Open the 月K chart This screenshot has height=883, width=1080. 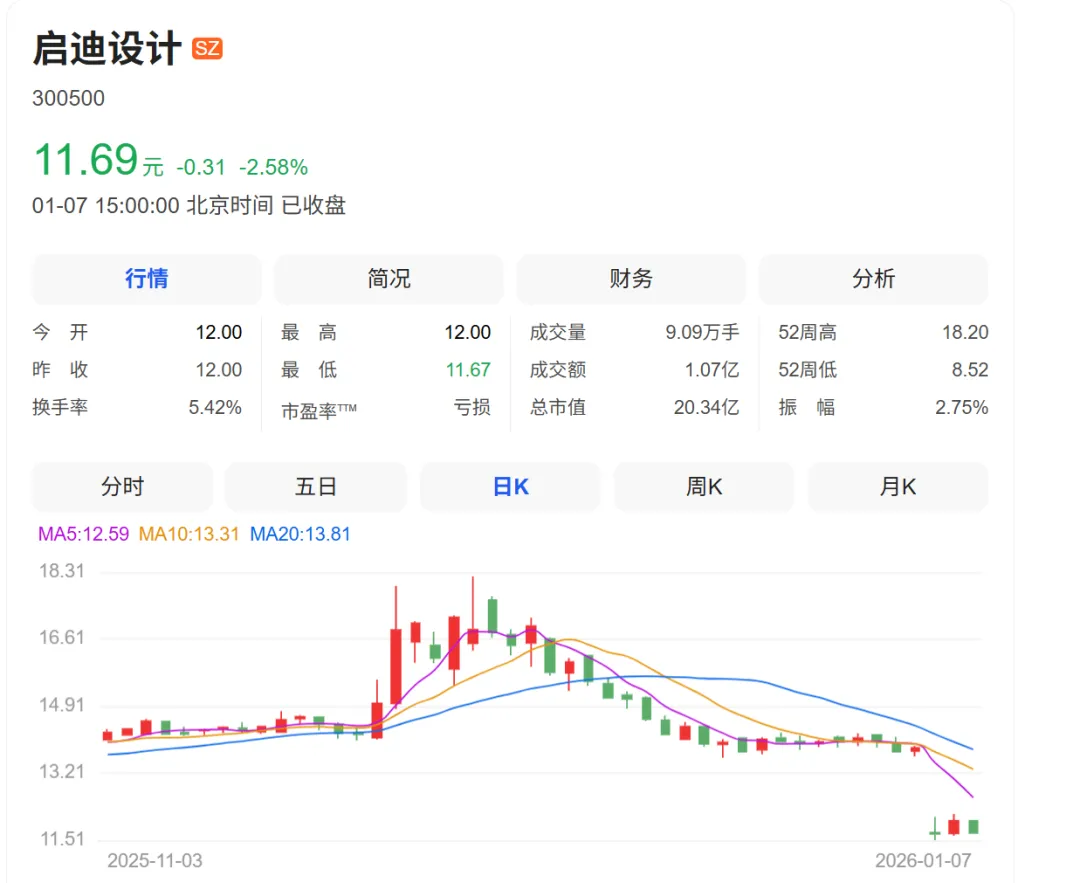tap(898, 487)
